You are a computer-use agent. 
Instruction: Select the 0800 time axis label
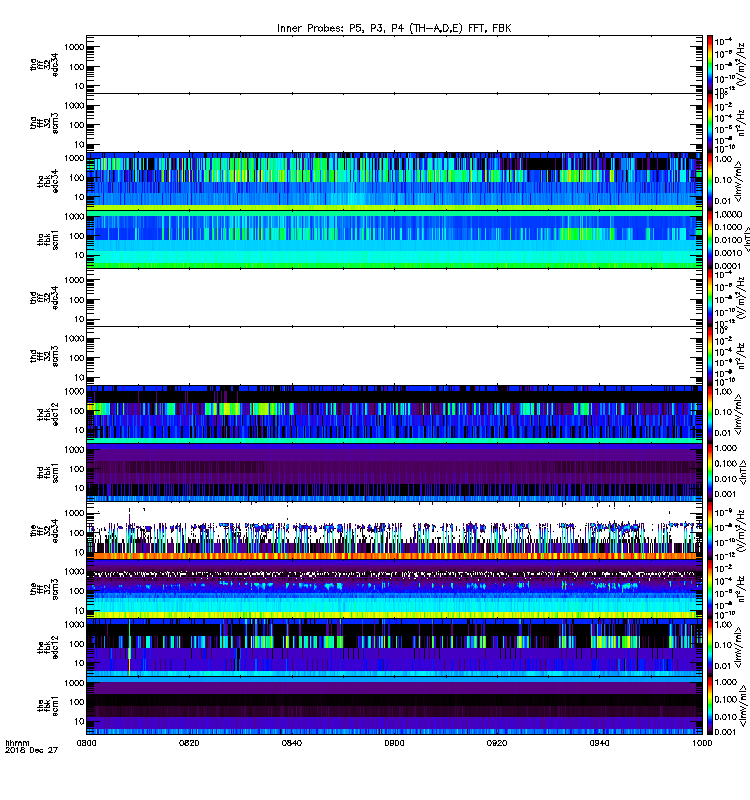point(86,743)
